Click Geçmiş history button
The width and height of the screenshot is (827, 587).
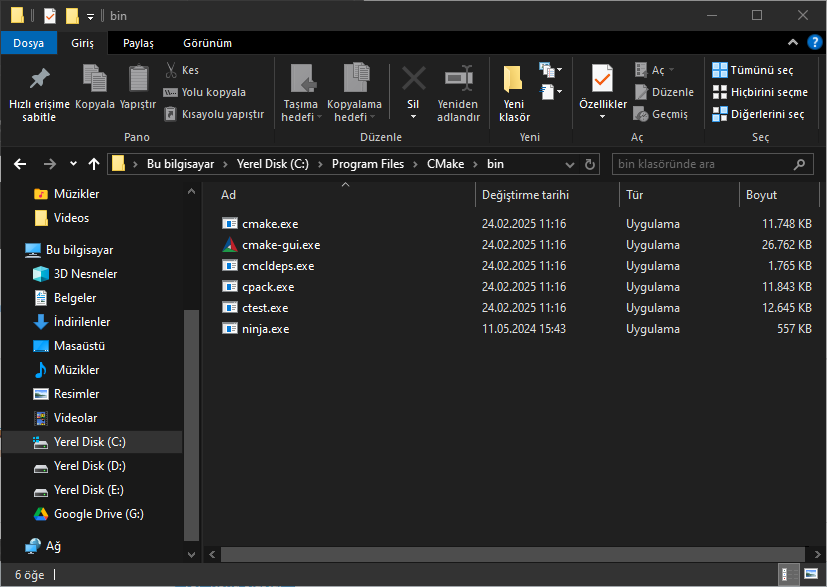coord(661,114)
